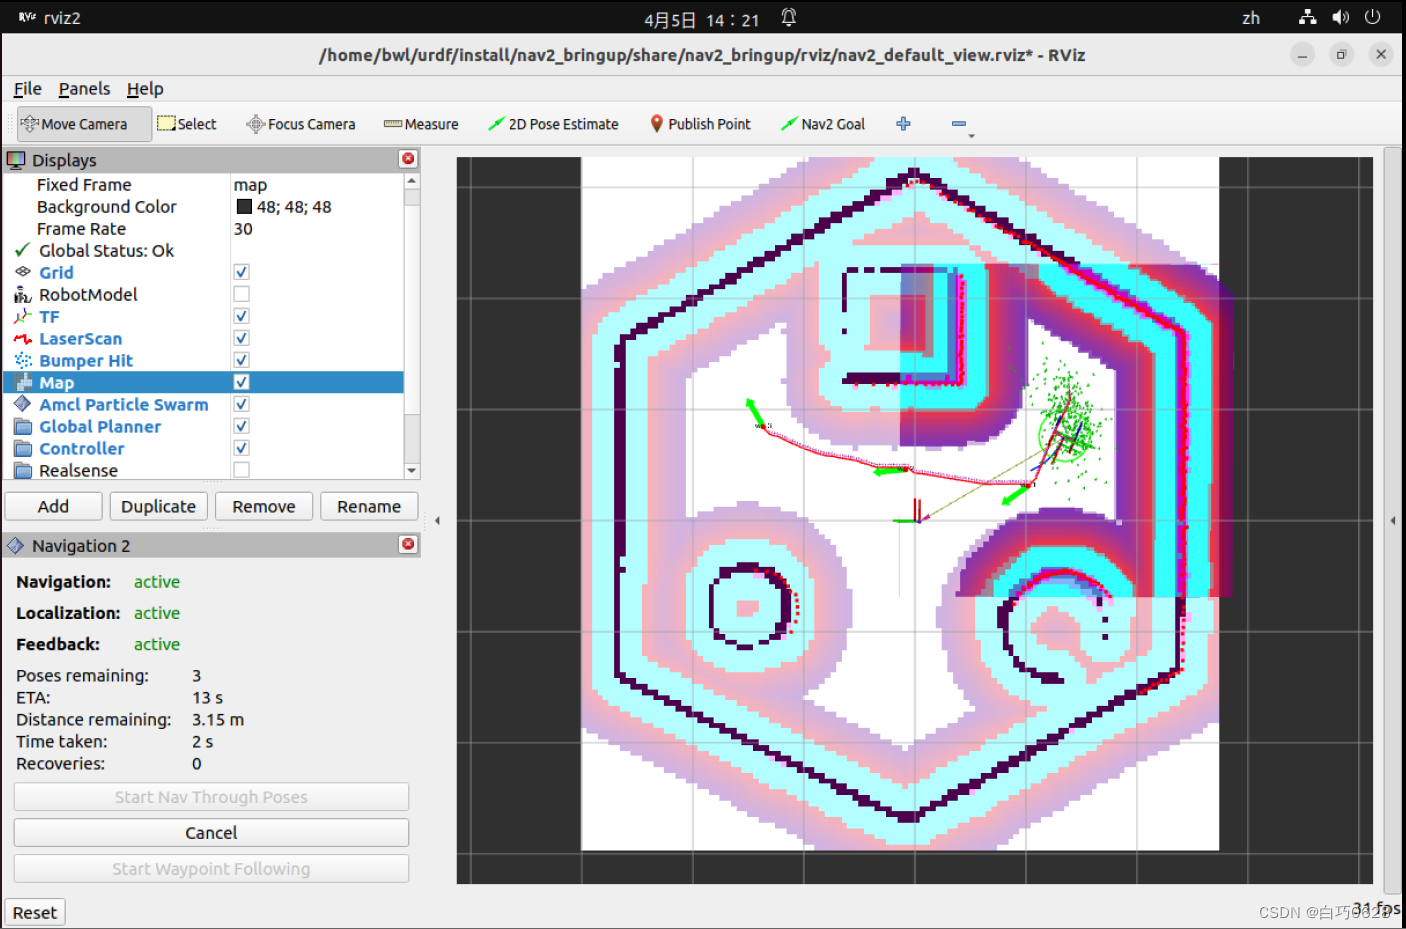Click Displays list scroll-up arrow
The width and height of the screenshot is (1406, 929).
pos(412,181)
